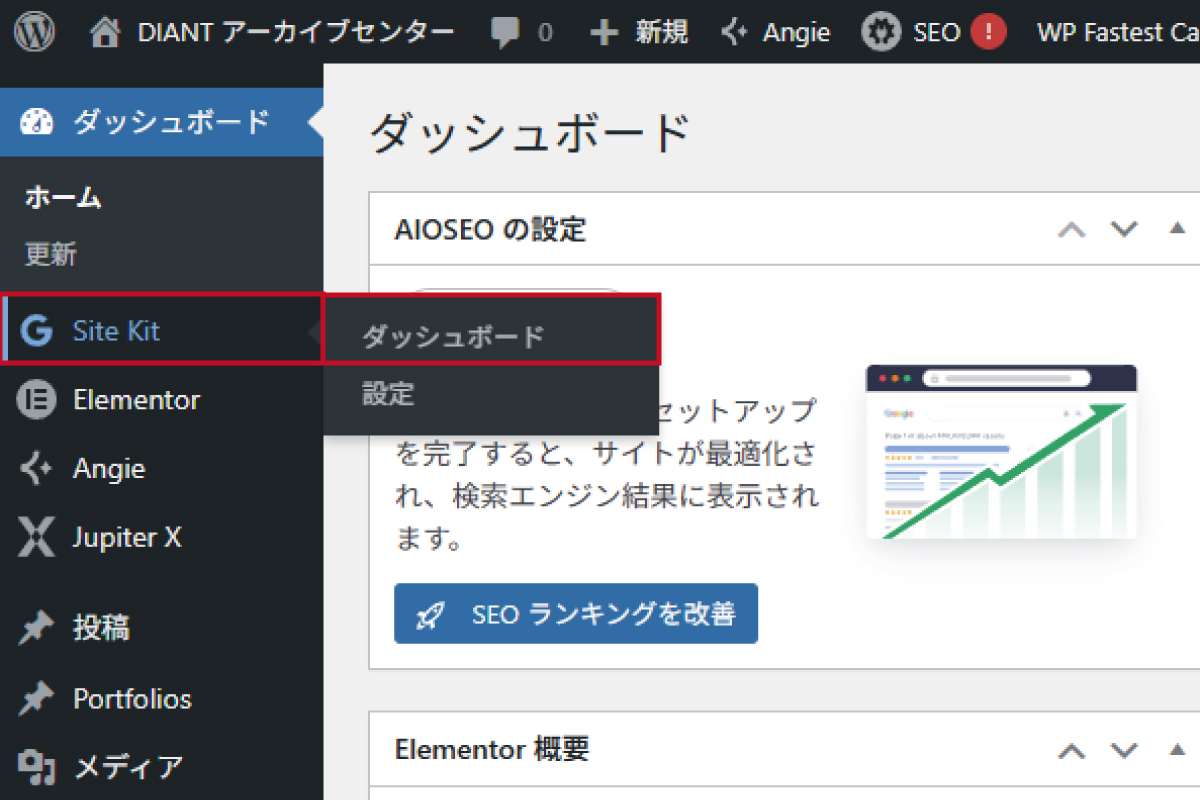Move AIOSEO widget up with chevron
Image resolution: width=1200 pixels, height=800 pixels.
[1071, 229]
